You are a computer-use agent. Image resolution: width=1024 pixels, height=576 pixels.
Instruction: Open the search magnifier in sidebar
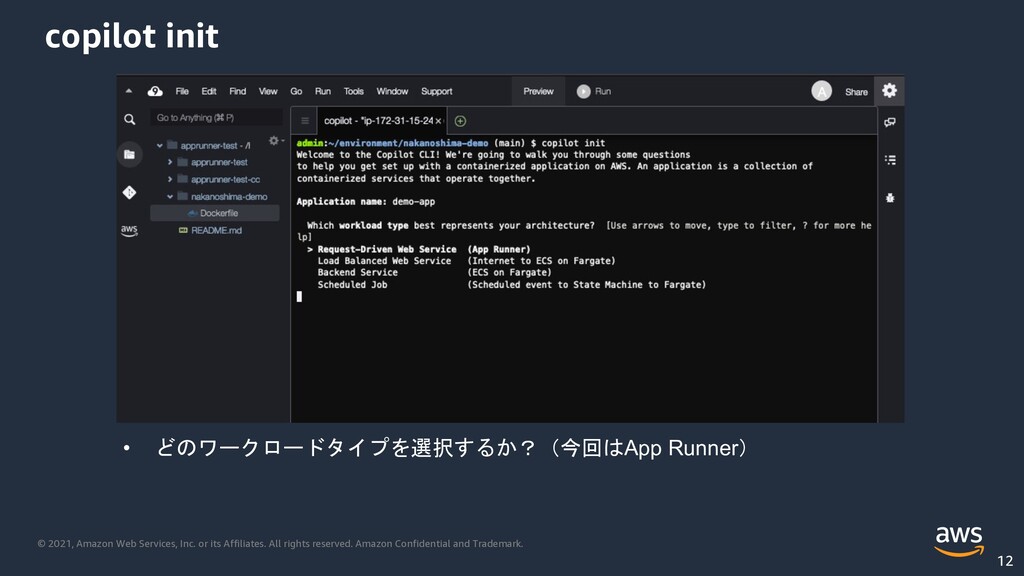[130, 119]
